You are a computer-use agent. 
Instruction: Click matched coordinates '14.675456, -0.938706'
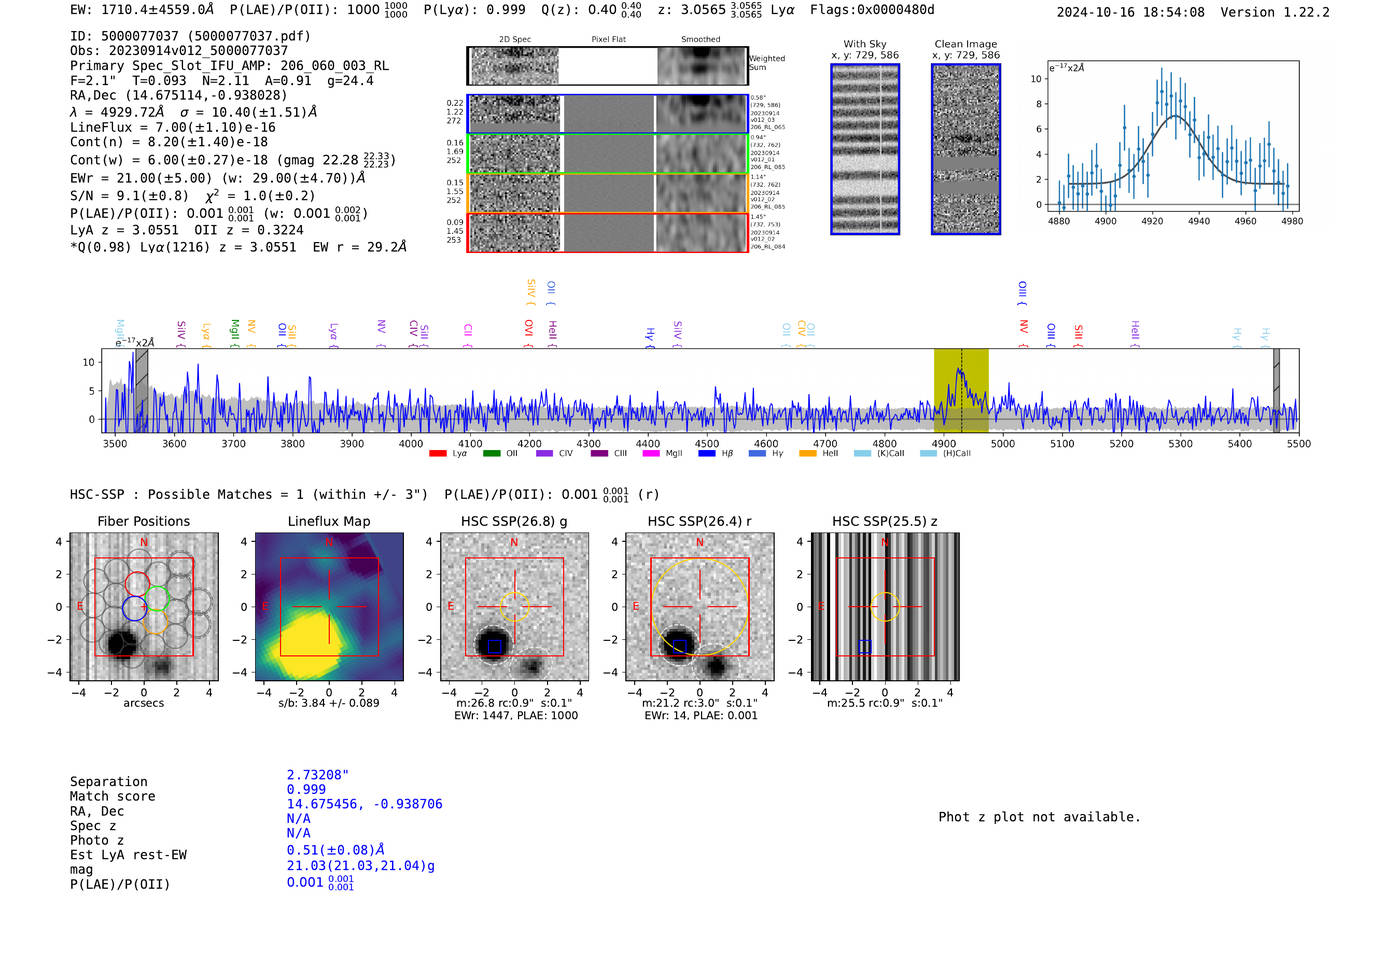point(365,804)
